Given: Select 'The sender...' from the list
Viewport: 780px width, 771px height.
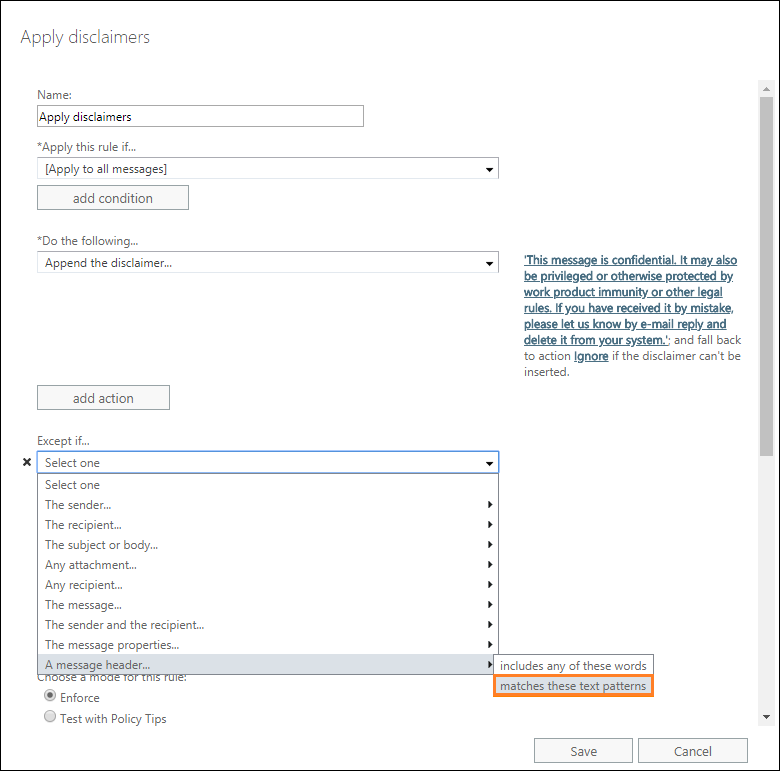Looking at the screenshot, I should tap(78, 505).
